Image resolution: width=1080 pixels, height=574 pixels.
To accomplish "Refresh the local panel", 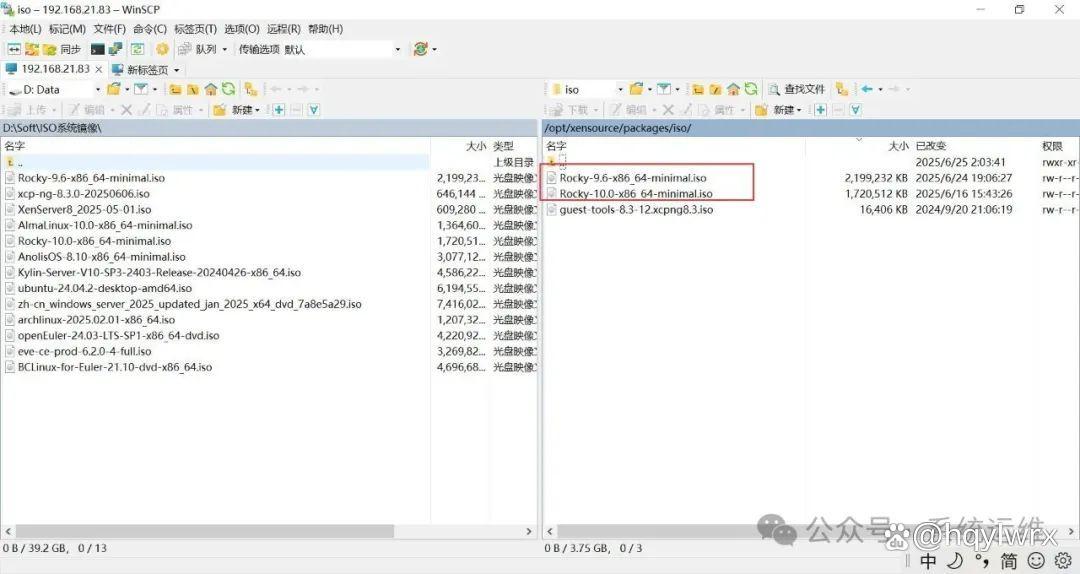I will (229, 89).
